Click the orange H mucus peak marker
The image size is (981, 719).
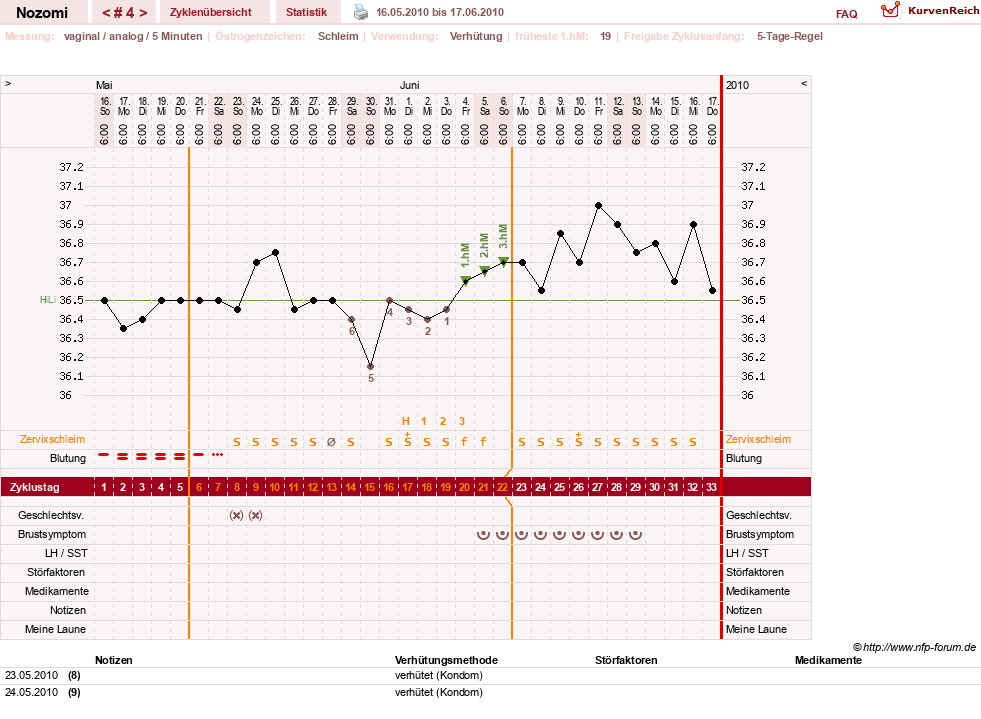pos(405,421)
